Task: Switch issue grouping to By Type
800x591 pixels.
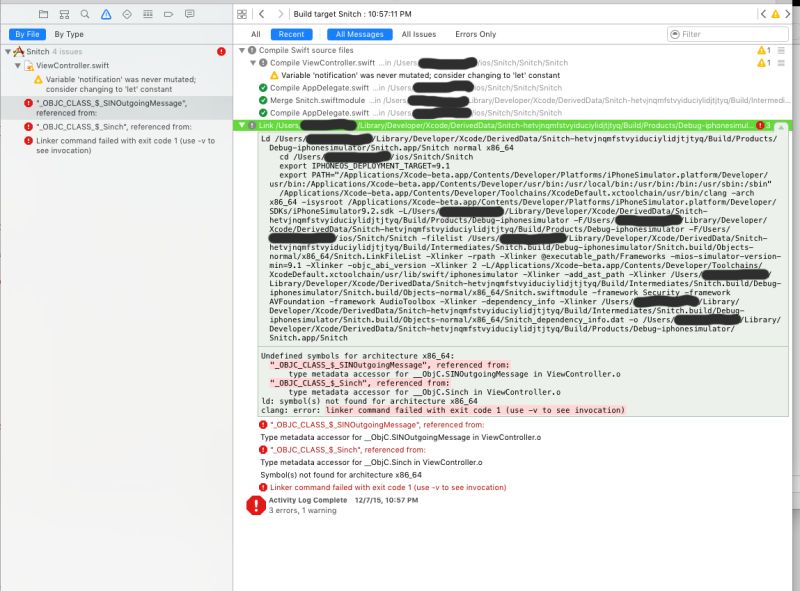Action: [x=68, y=34]
